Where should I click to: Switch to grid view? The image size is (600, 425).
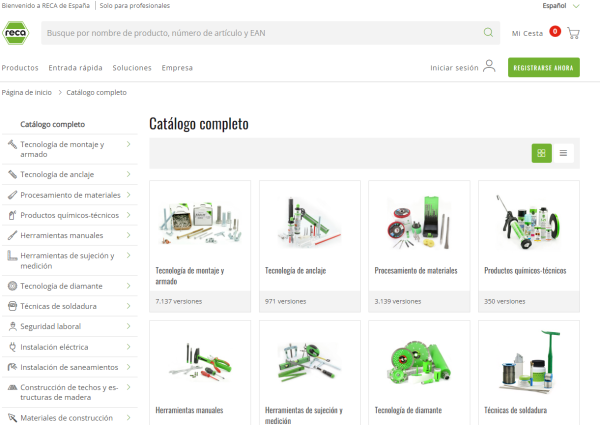pos(541,153)
